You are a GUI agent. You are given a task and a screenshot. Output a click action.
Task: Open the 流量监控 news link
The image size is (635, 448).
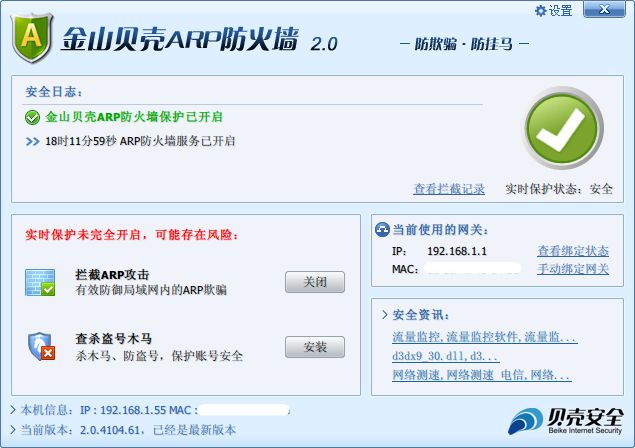(x=484, y=337)
